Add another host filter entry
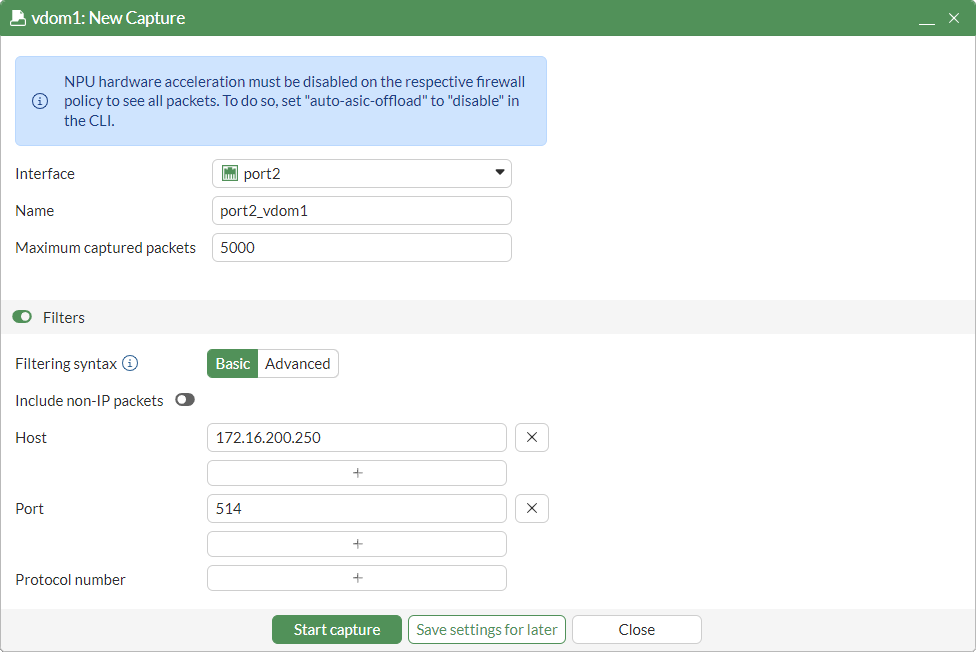The height and width of the screenshot is (652, 976). (356, 472)
